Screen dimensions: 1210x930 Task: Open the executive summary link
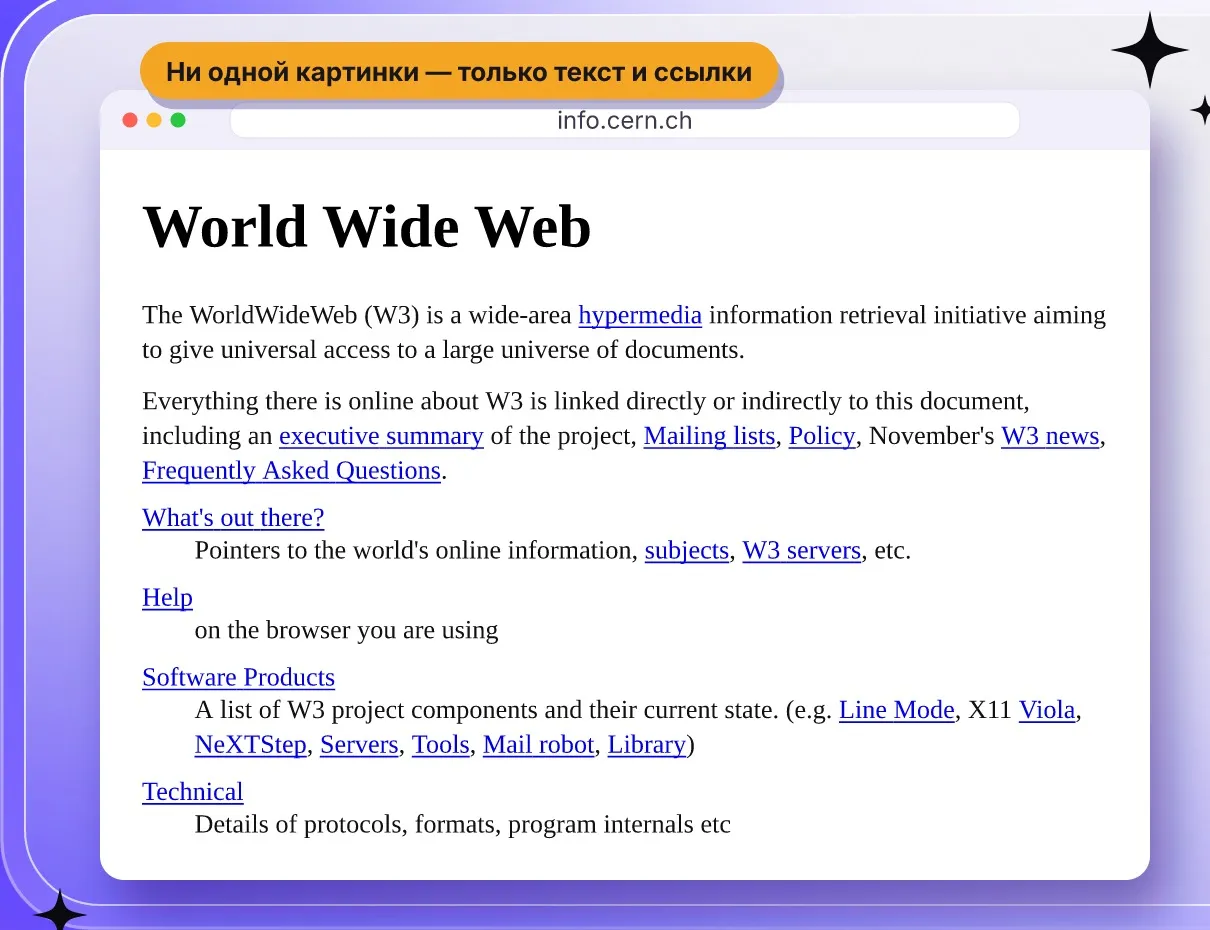(x=381, y=436)
